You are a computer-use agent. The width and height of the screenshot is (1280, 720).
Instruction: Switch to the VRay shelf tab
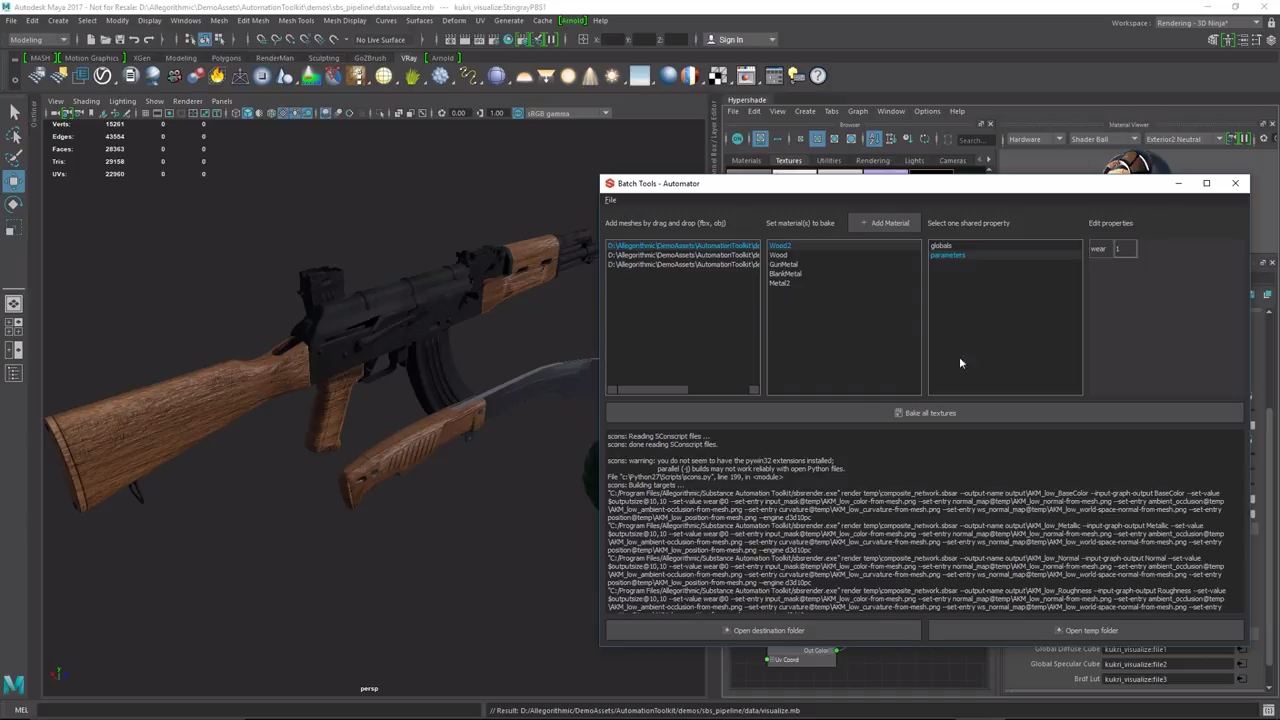pyautogui.click(x=409, y=58)
